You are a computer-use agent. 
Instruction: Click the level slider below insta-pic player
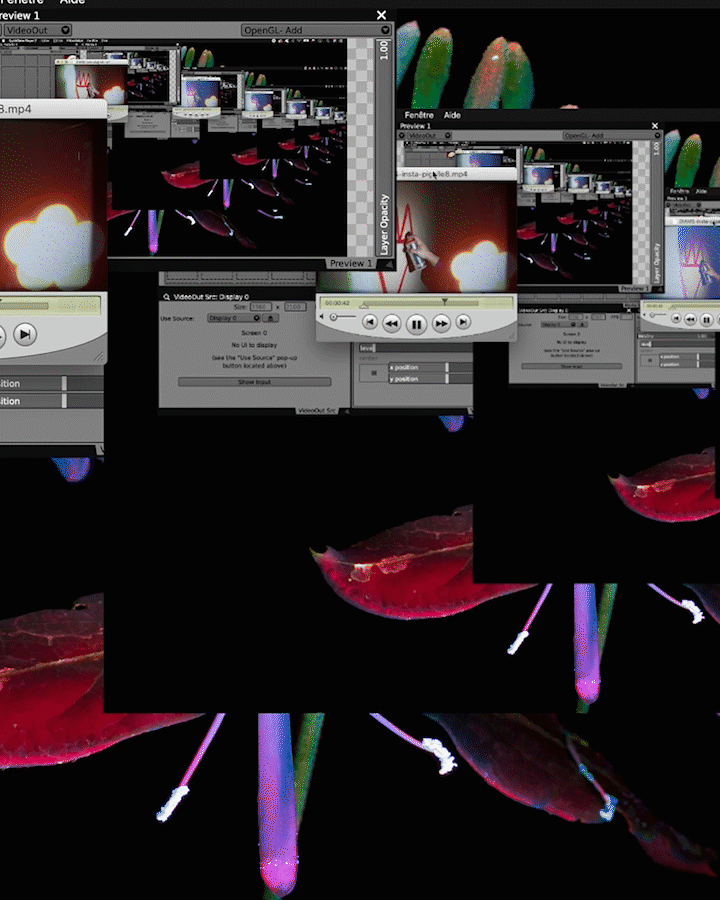pos(416,348)
